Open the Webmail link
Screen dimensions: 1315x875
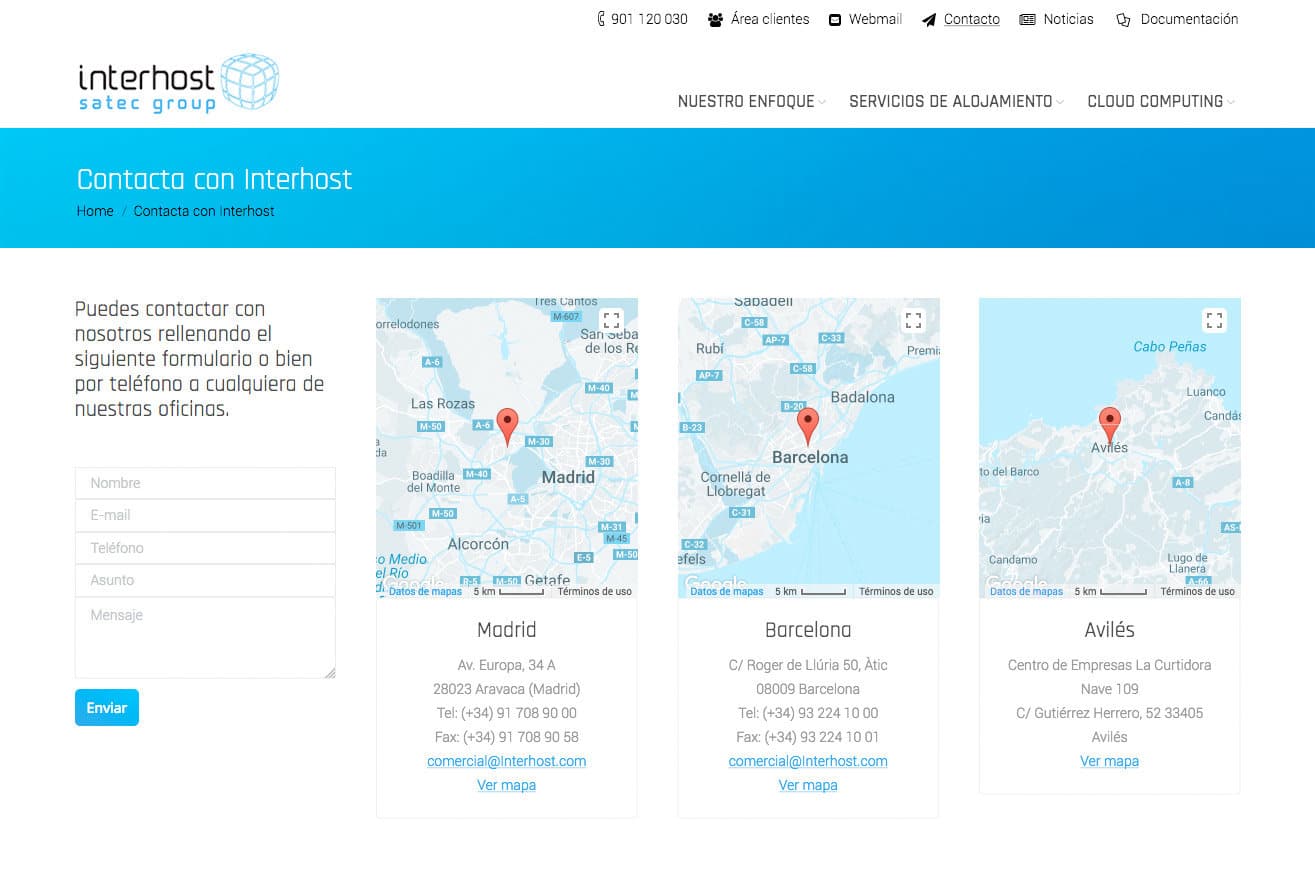pyautogui.click(x=875, y=19)
